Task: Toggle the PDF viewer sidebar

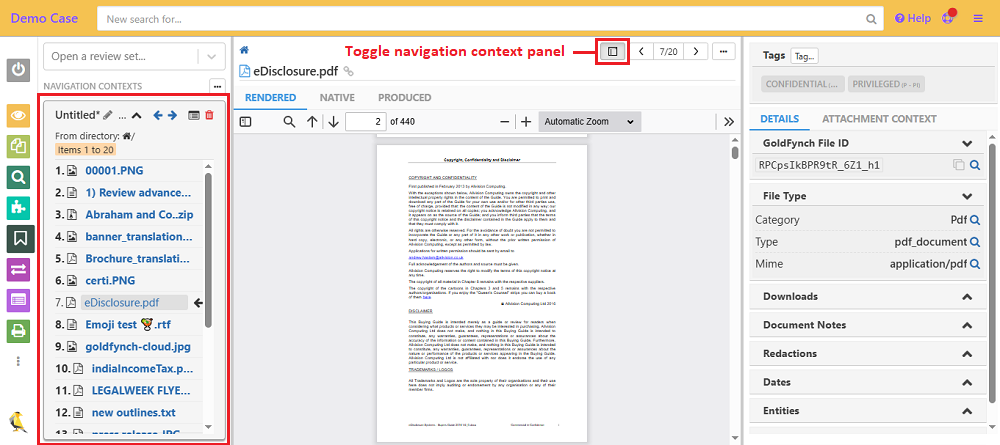Action: [x=246, y=122]
